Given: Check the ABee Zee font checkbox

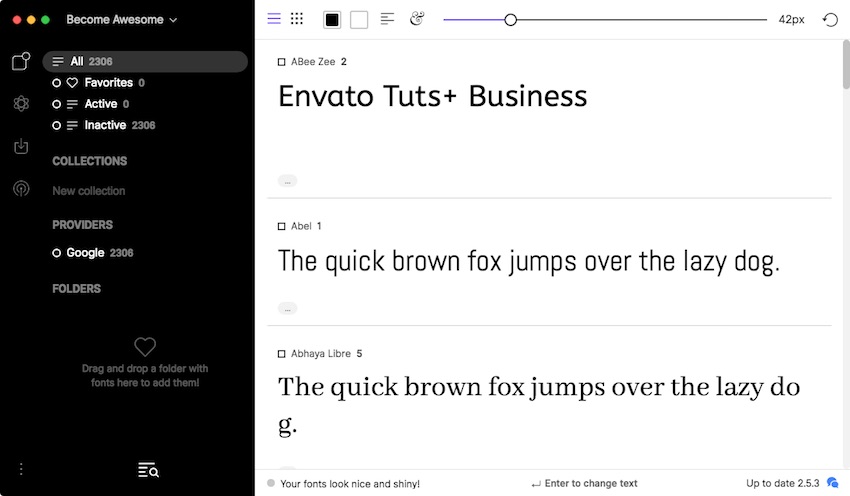Looking at the screenshot, I should (281, 62).
